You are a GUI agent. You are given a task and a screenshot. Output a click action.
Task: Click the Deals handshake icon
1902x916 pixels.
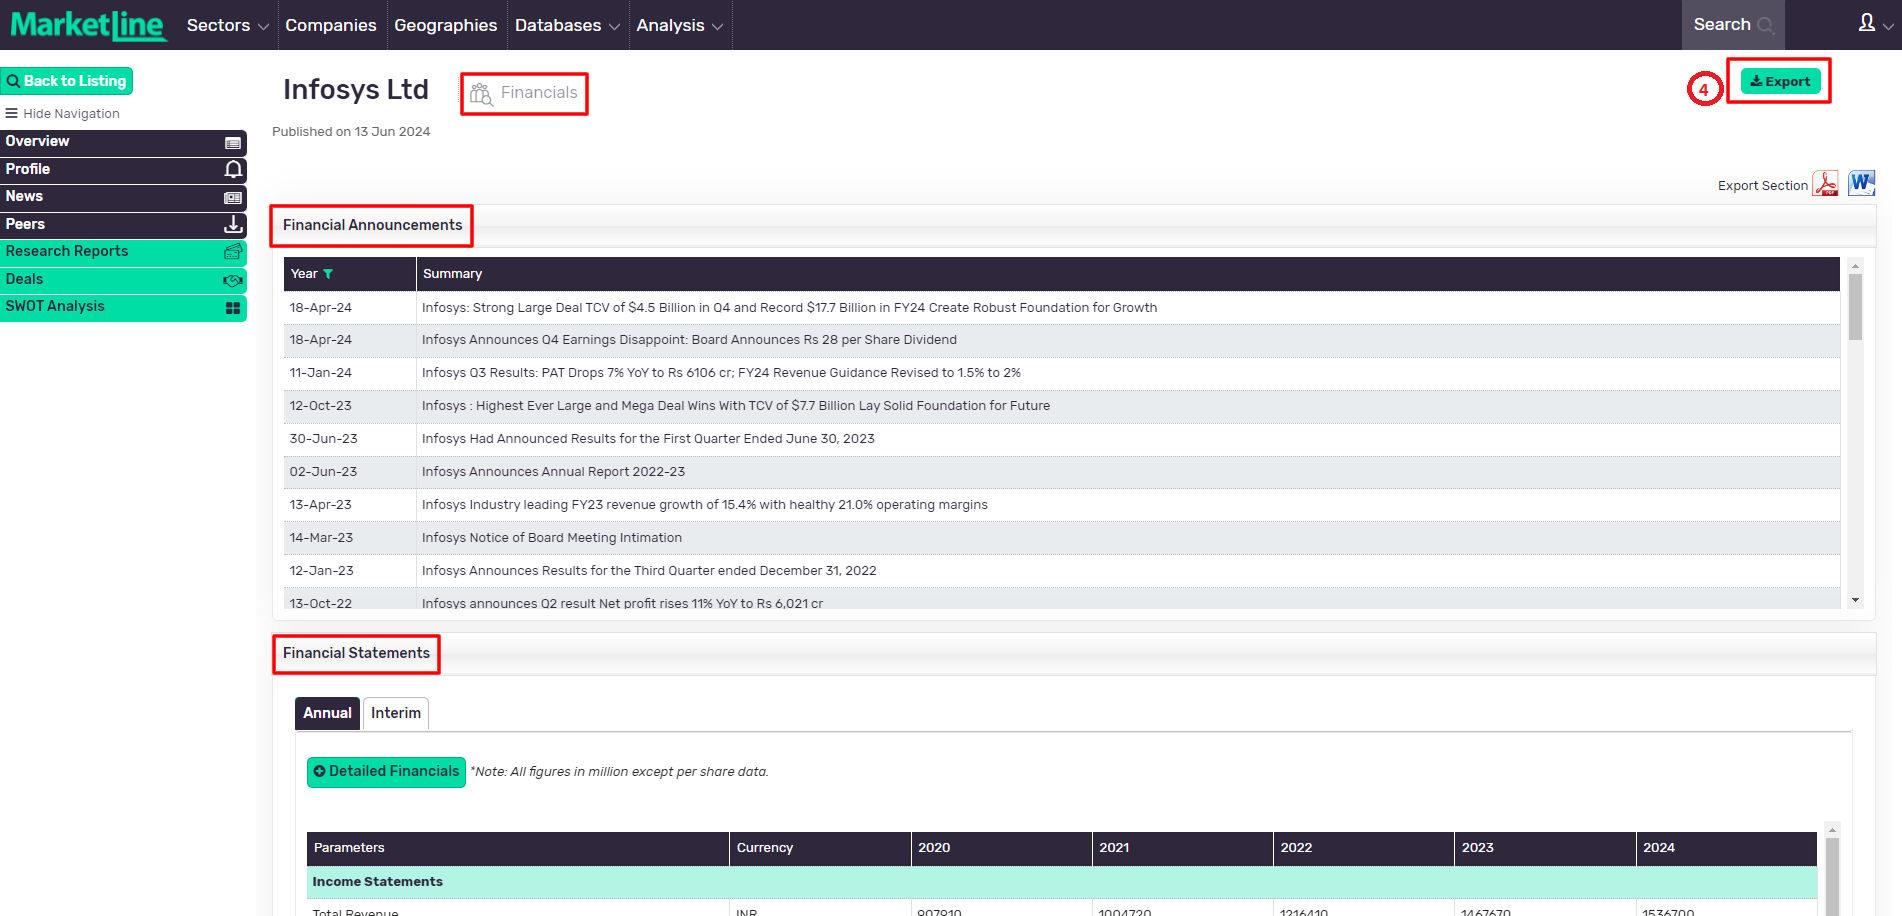point(233,280)
